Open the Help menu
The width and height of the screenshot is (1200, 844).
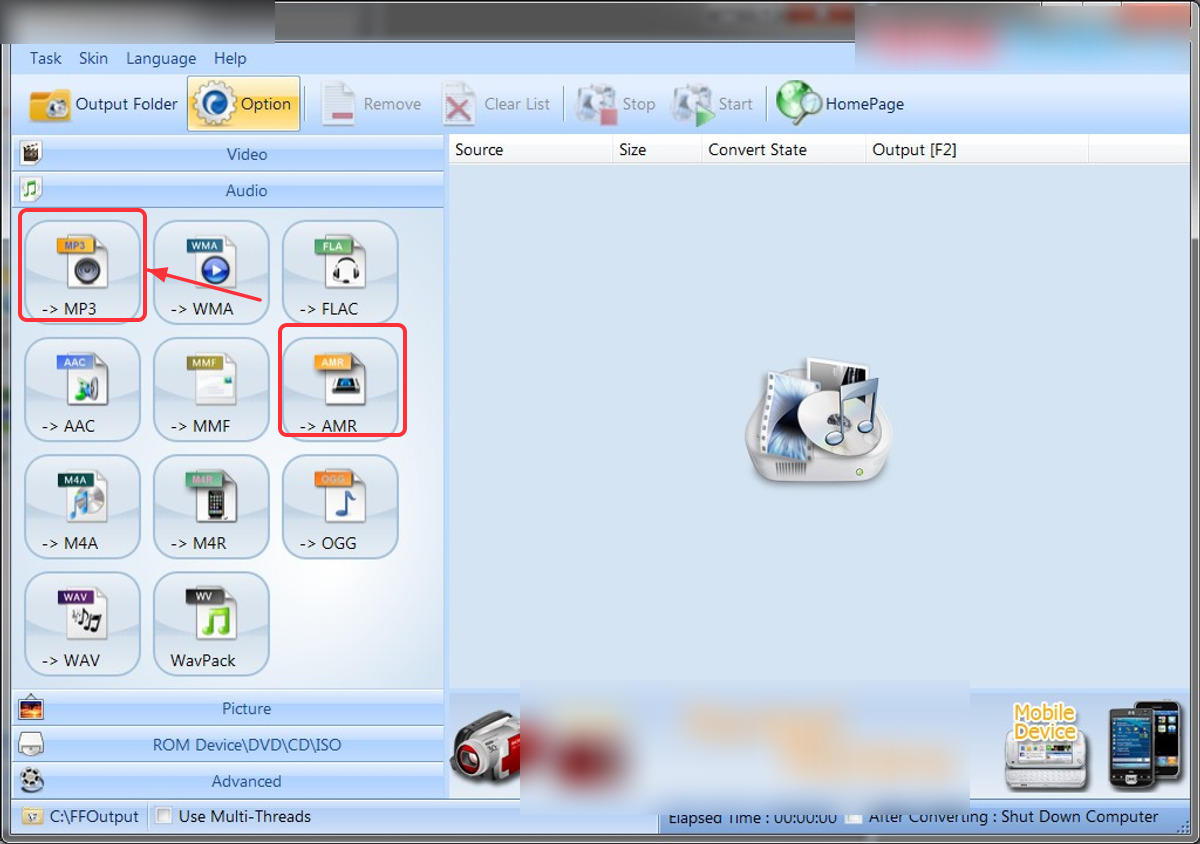(230, 58)
